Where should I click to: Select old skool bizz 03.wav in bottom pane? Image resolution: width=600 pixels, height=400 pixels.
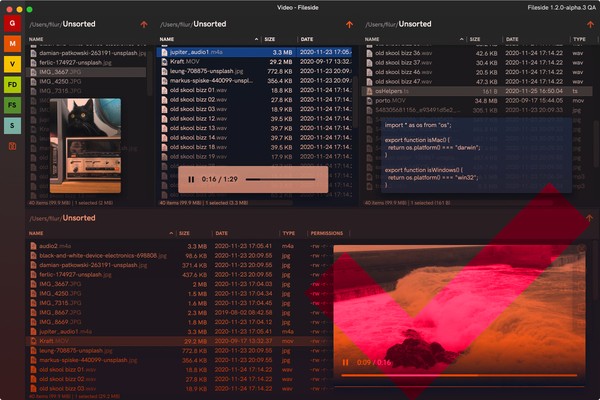tap(180, 389)
